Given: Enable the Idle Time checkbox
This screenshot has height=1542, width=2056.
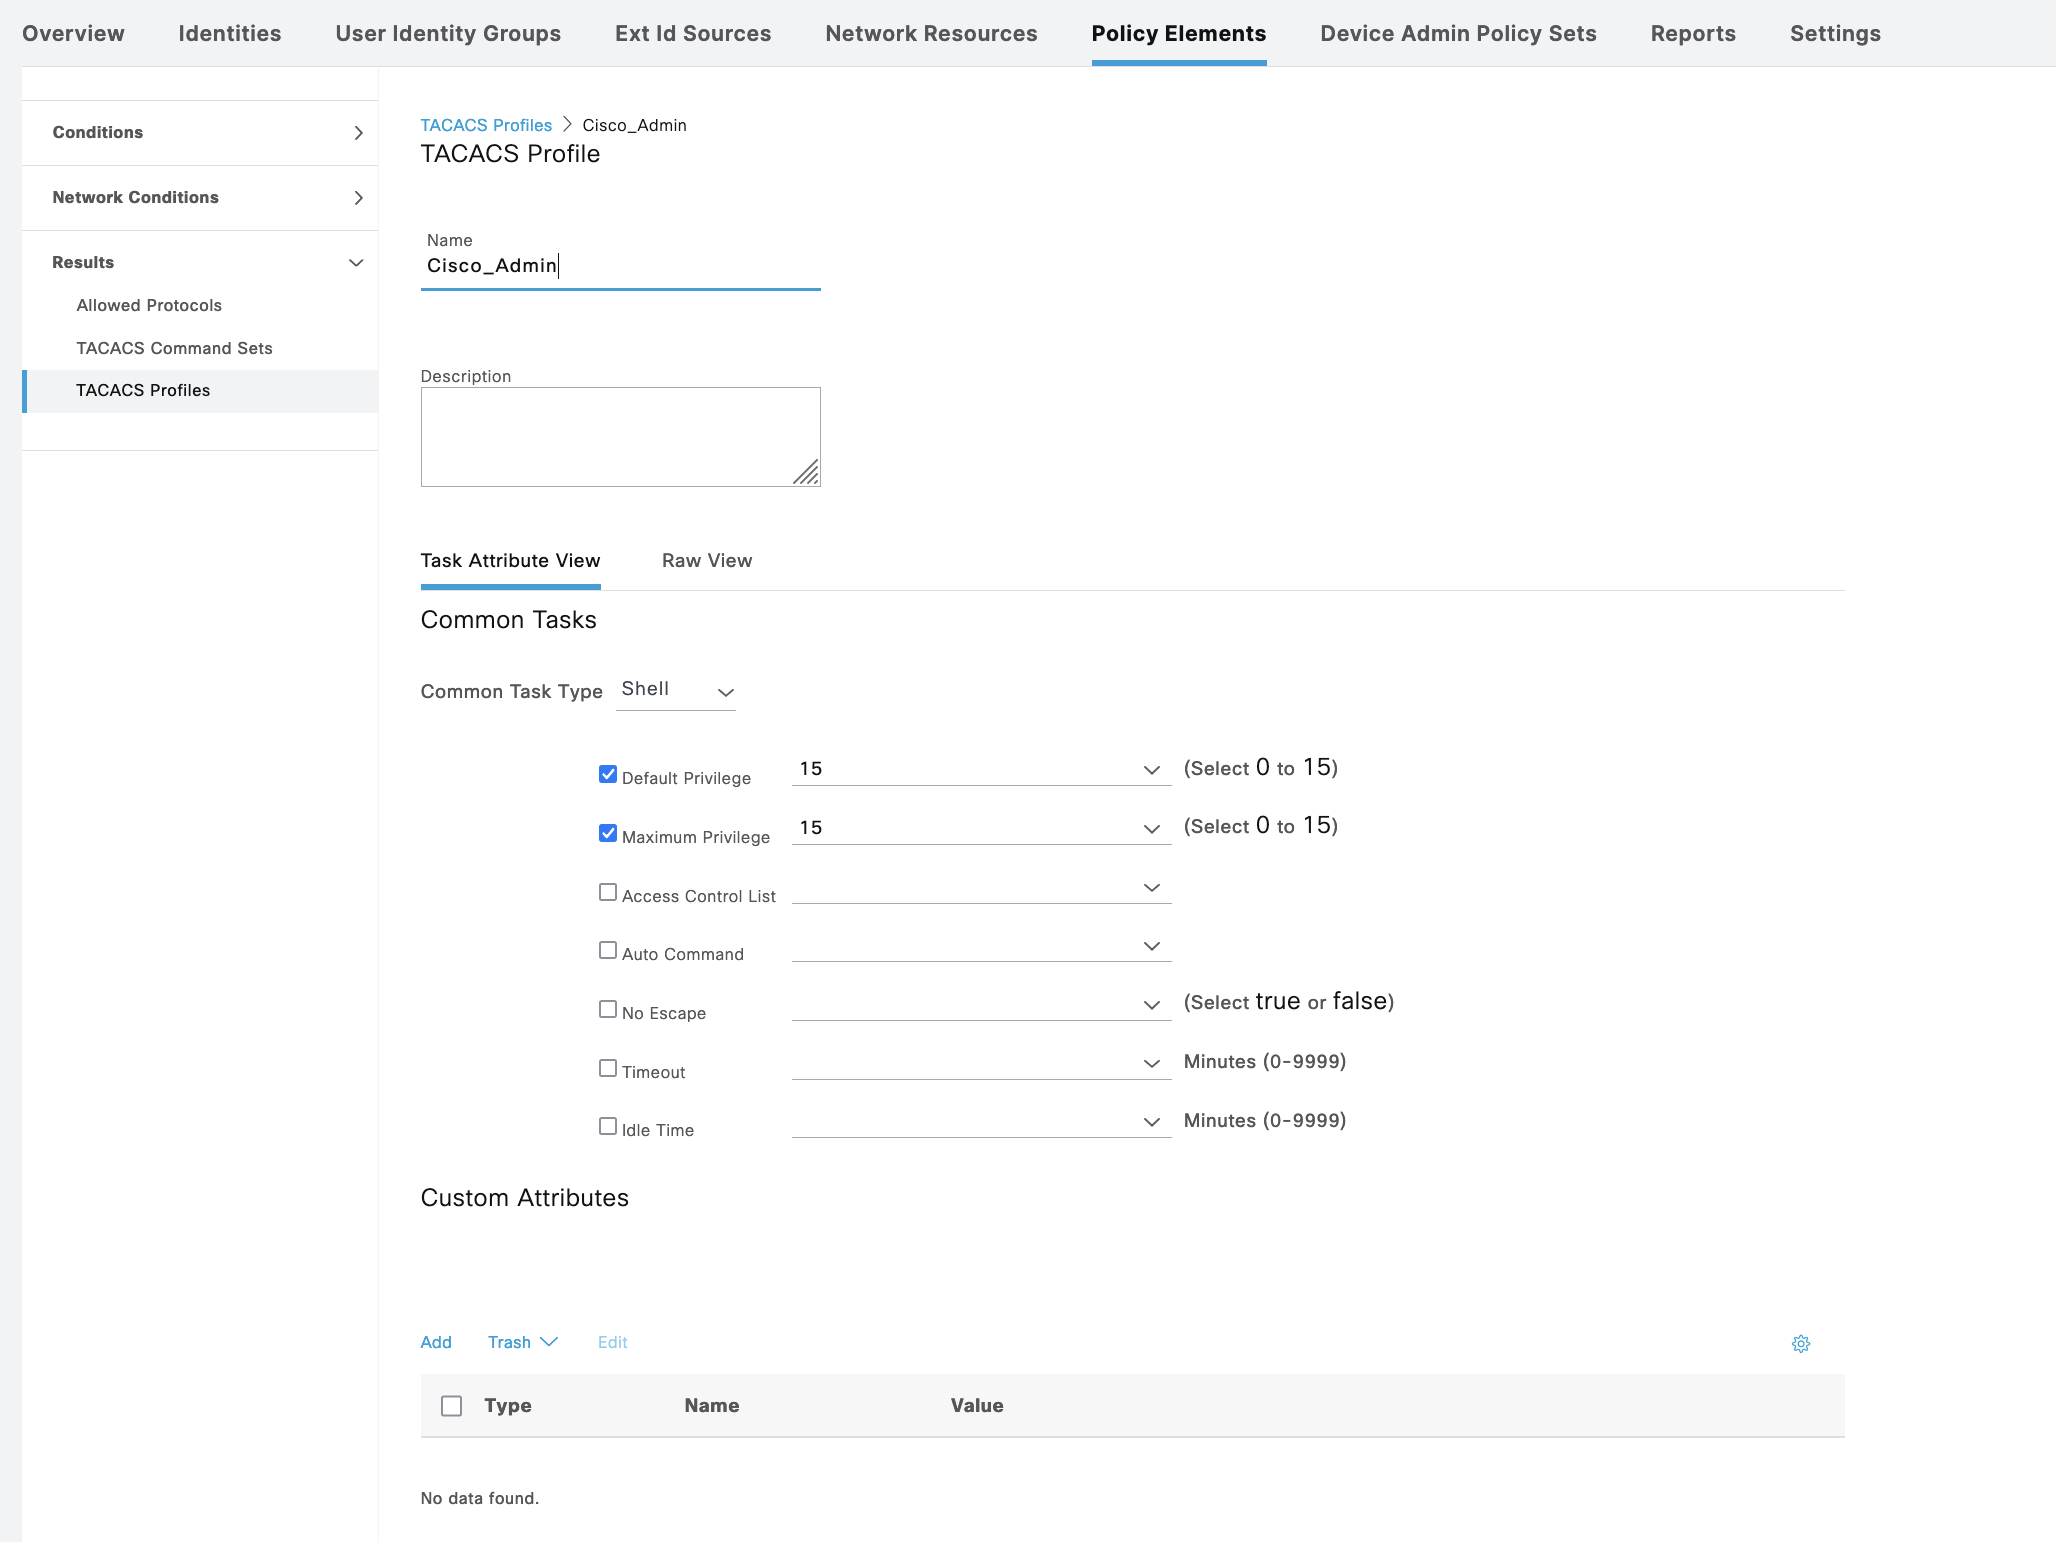Looking at the screenshot, I should pos(608,1127).
